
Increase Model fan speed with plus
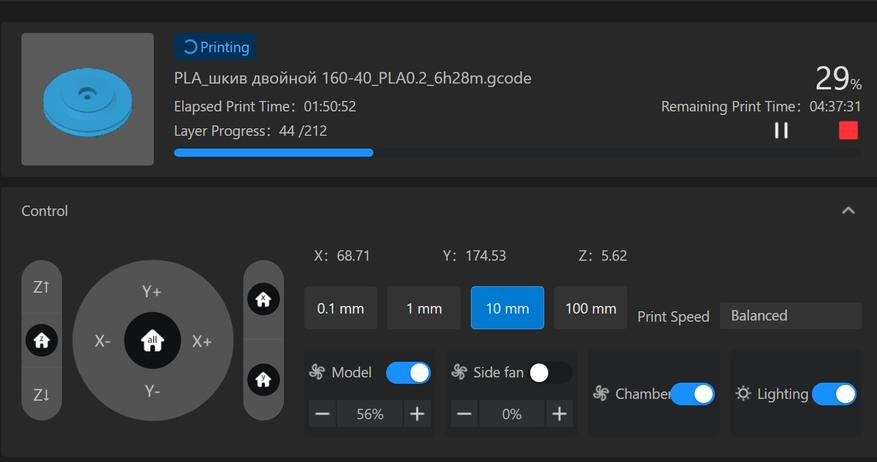click(x=417, y=414)
